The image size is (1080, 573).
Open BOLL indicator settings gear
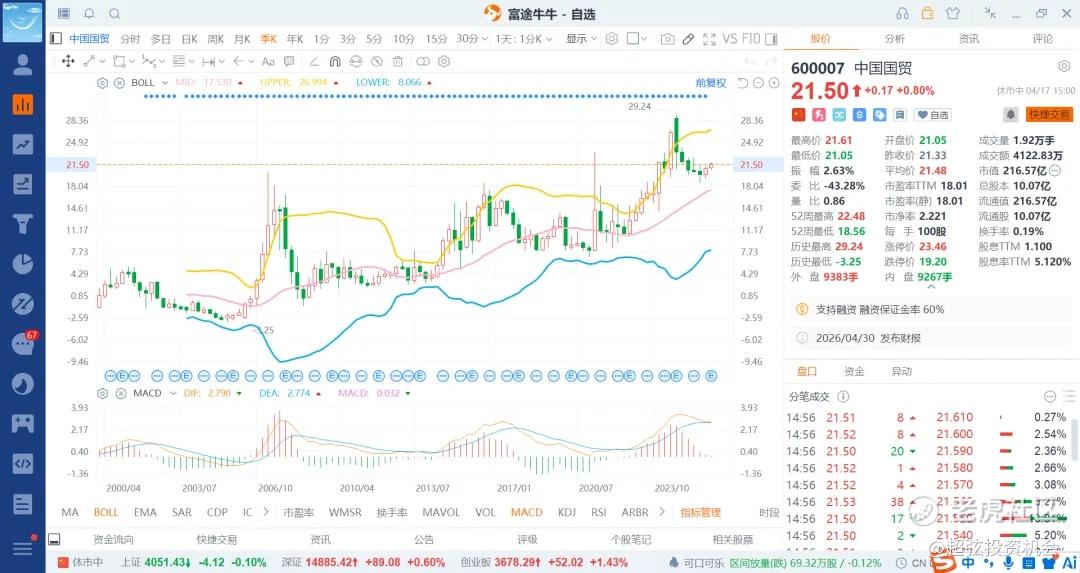pos(103,83)
